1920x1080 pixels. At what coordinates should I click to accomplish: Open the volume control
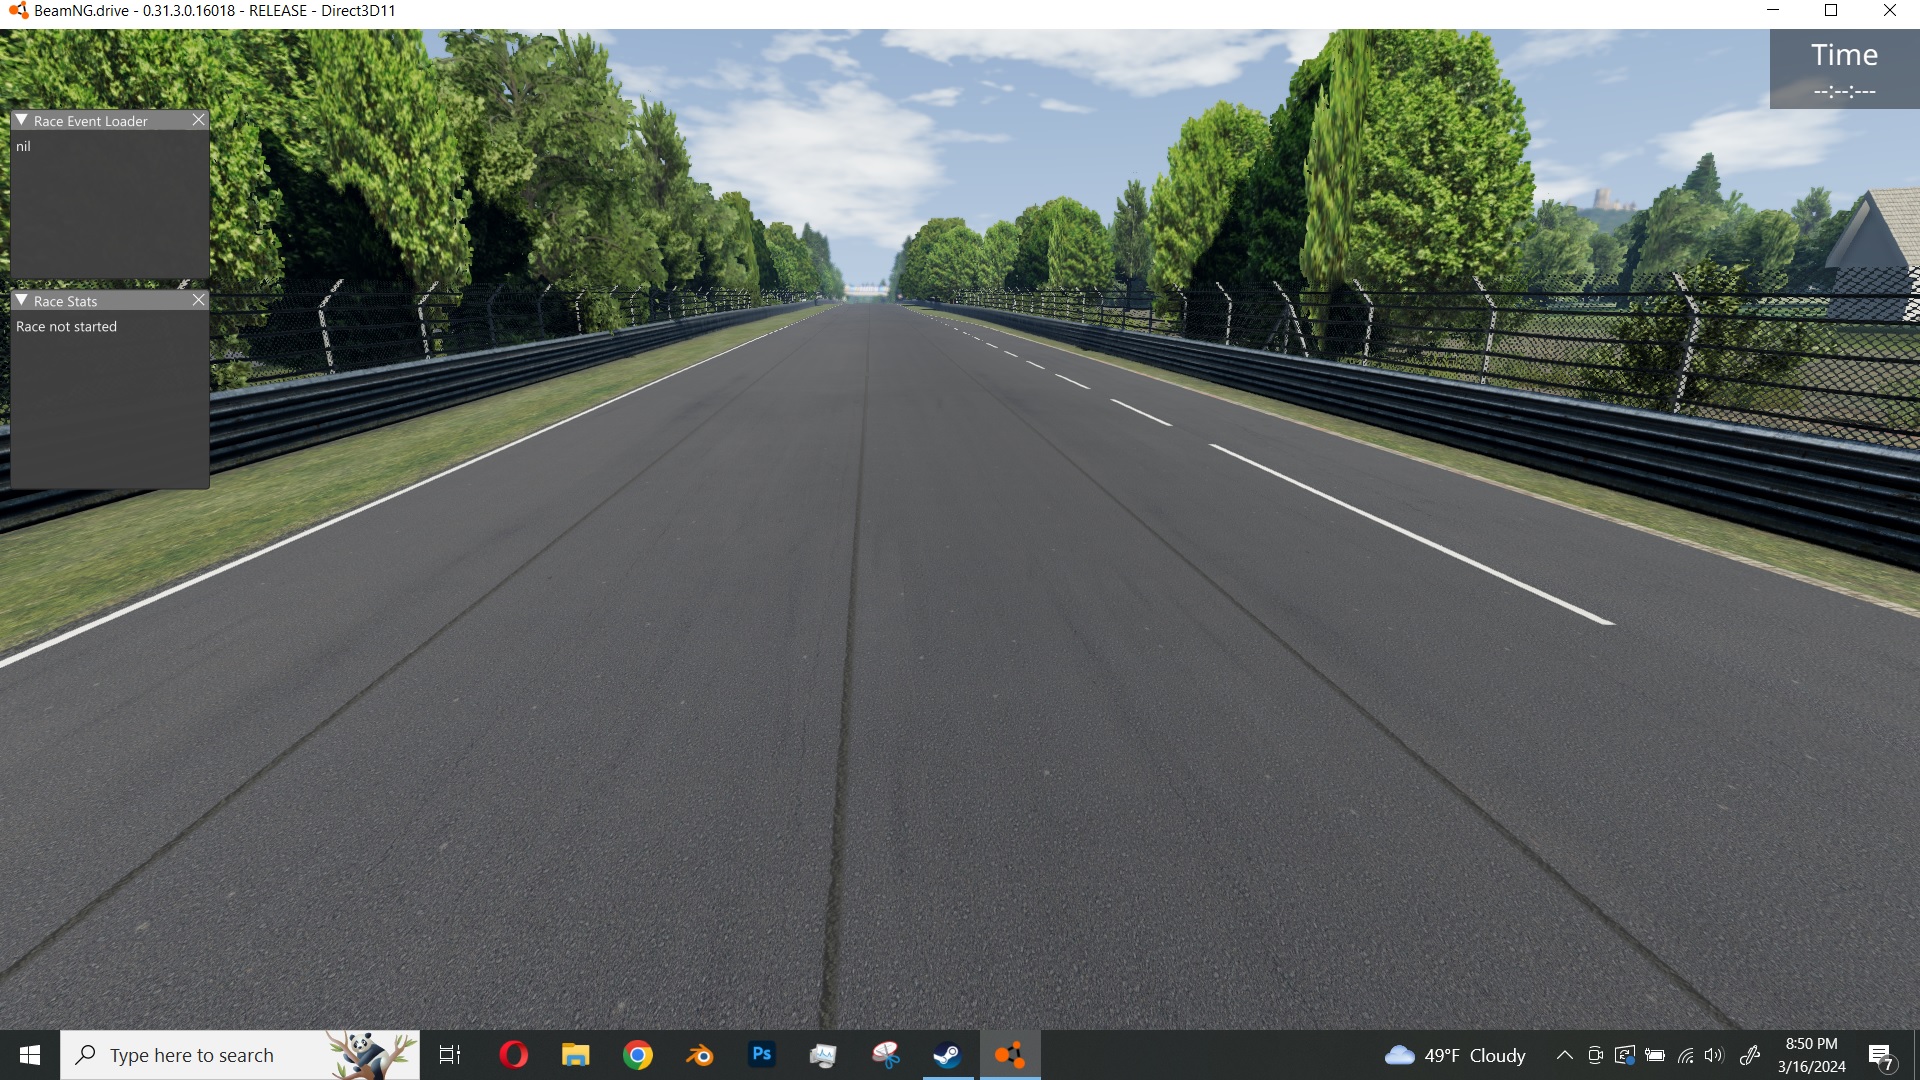click(1715, 1055)
